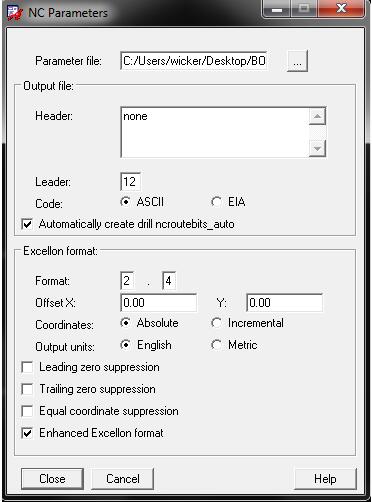The image size is (372, 502).
Task: Click the Offset X input field
Action: pyautogui.click(x=158, y=303)
